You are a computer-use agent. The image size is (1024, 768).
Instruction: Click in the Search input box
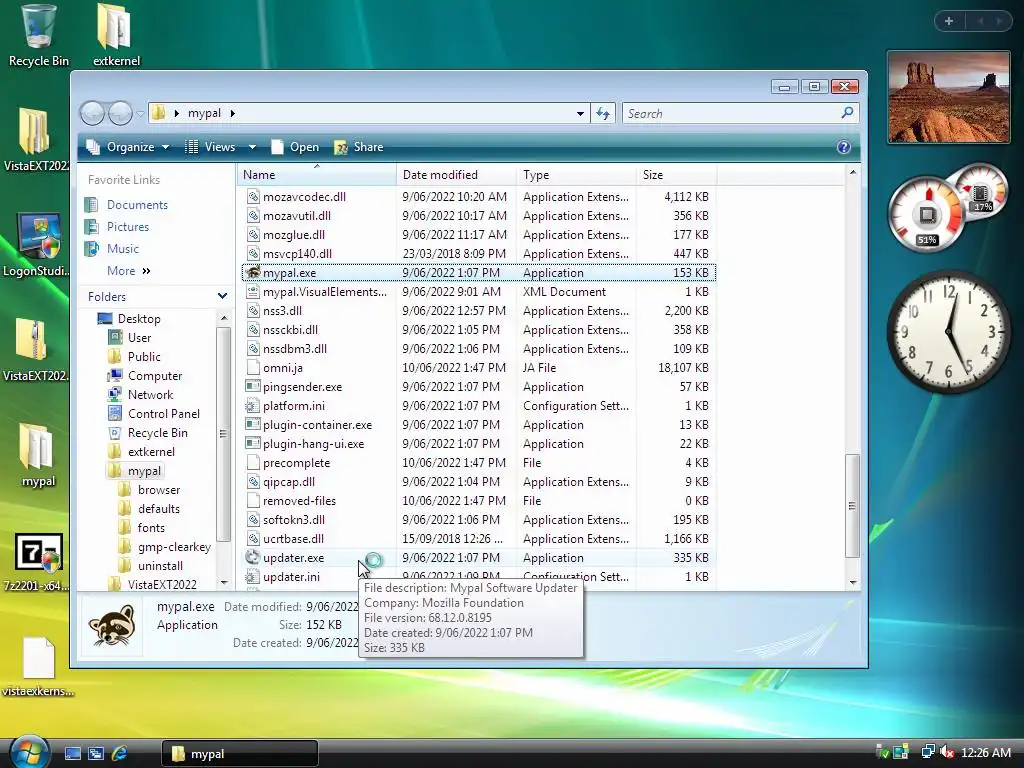point(731,114)
